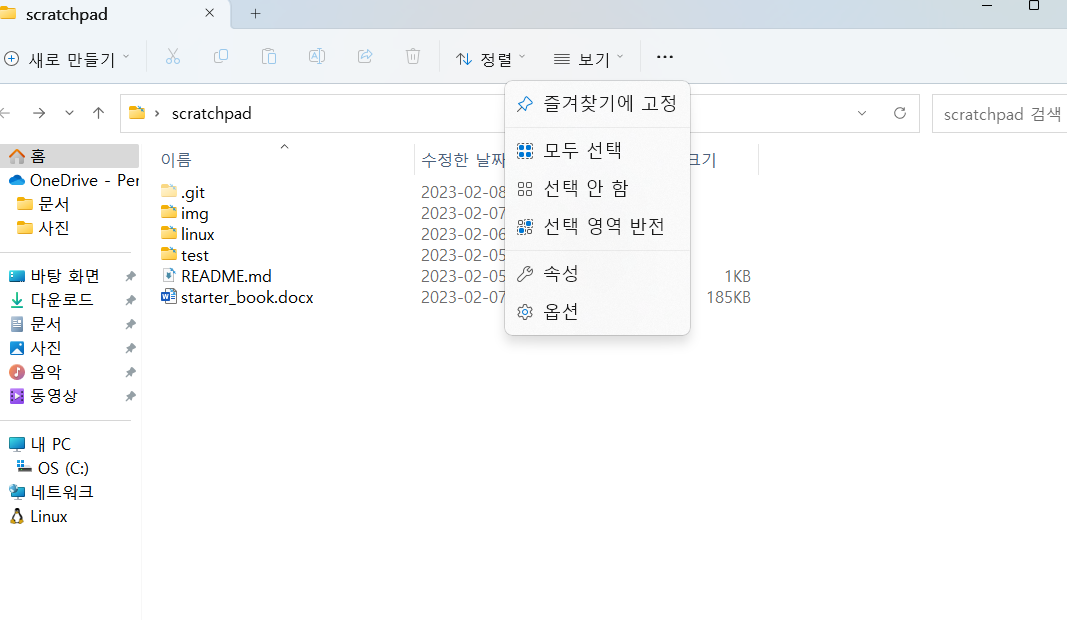Click the Paste icon
The width and height of the screenshot is (1067, 620).
(268, 57)
